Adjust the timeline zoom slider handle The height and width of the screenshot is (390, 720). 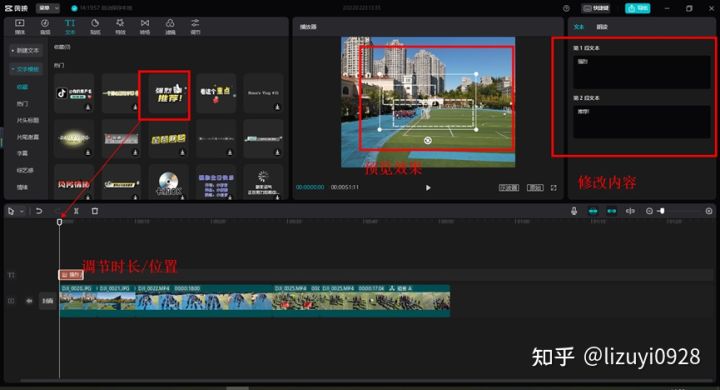click(x=662, y=211)
